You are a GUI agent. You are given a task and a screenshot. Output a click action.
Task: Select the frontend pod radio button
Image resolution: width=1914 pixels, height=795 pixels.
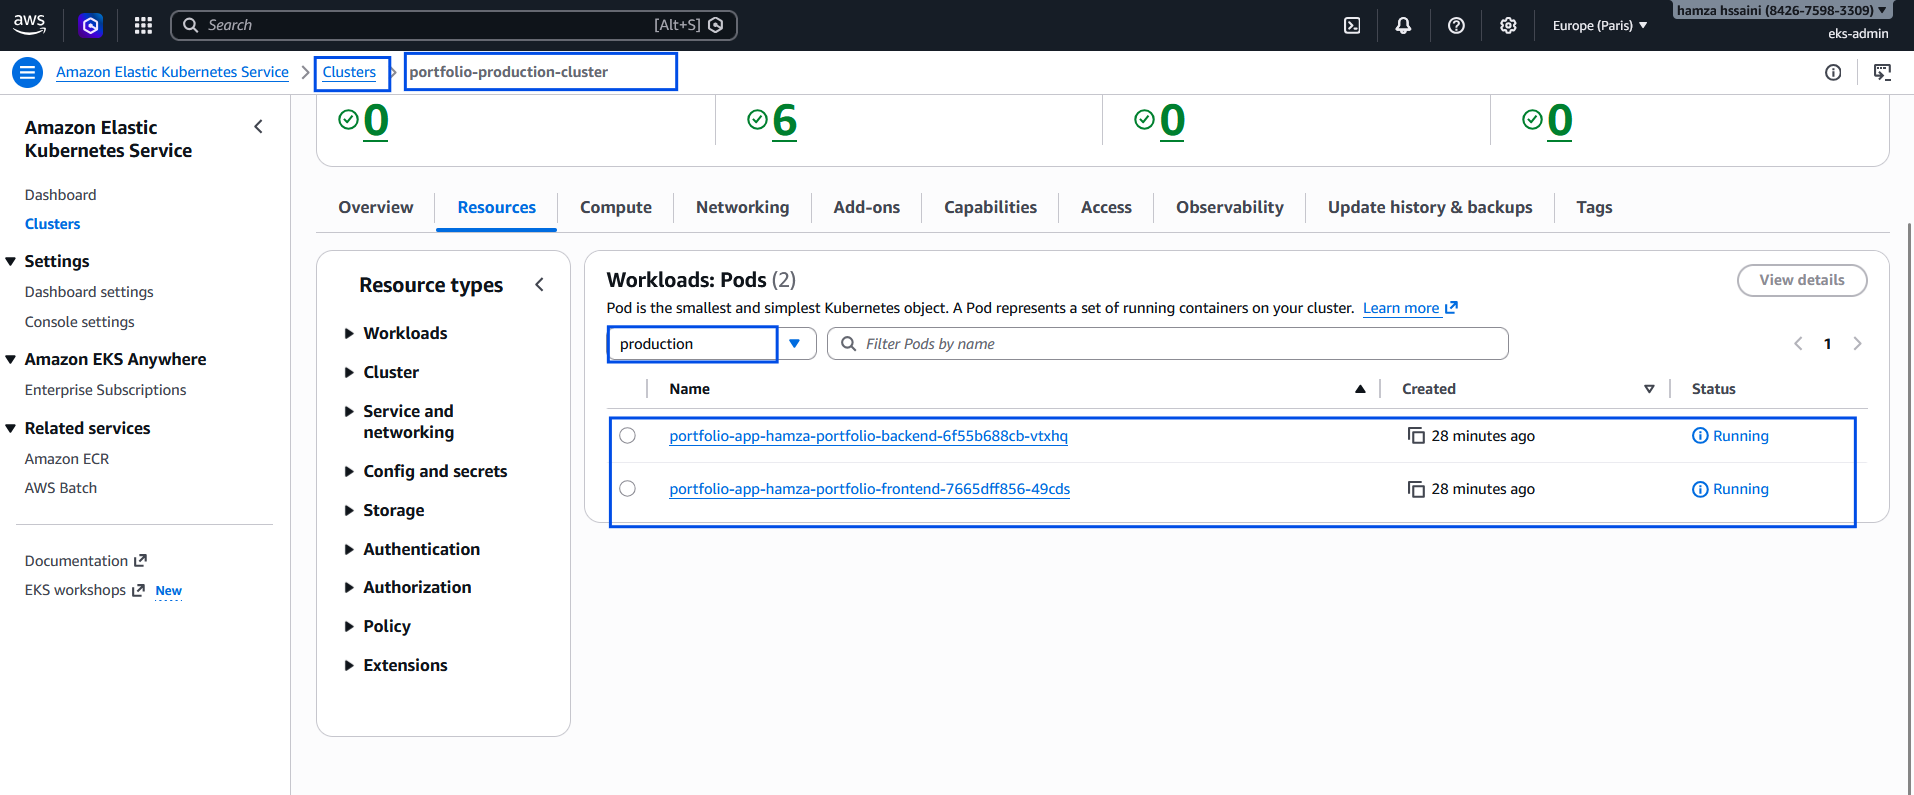coord(627,489)
